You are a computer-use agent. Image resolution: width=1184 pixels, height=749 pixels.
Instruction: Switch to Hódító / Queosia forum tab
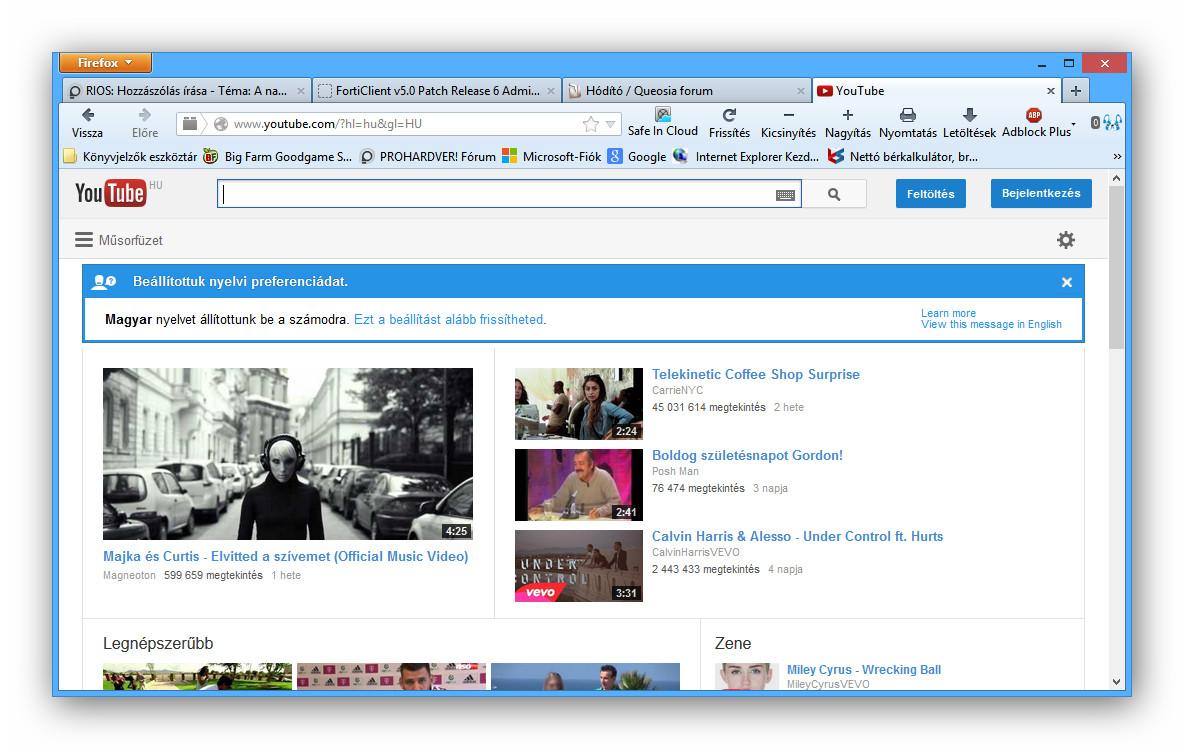pyautogui.click(x=686, y=91)
